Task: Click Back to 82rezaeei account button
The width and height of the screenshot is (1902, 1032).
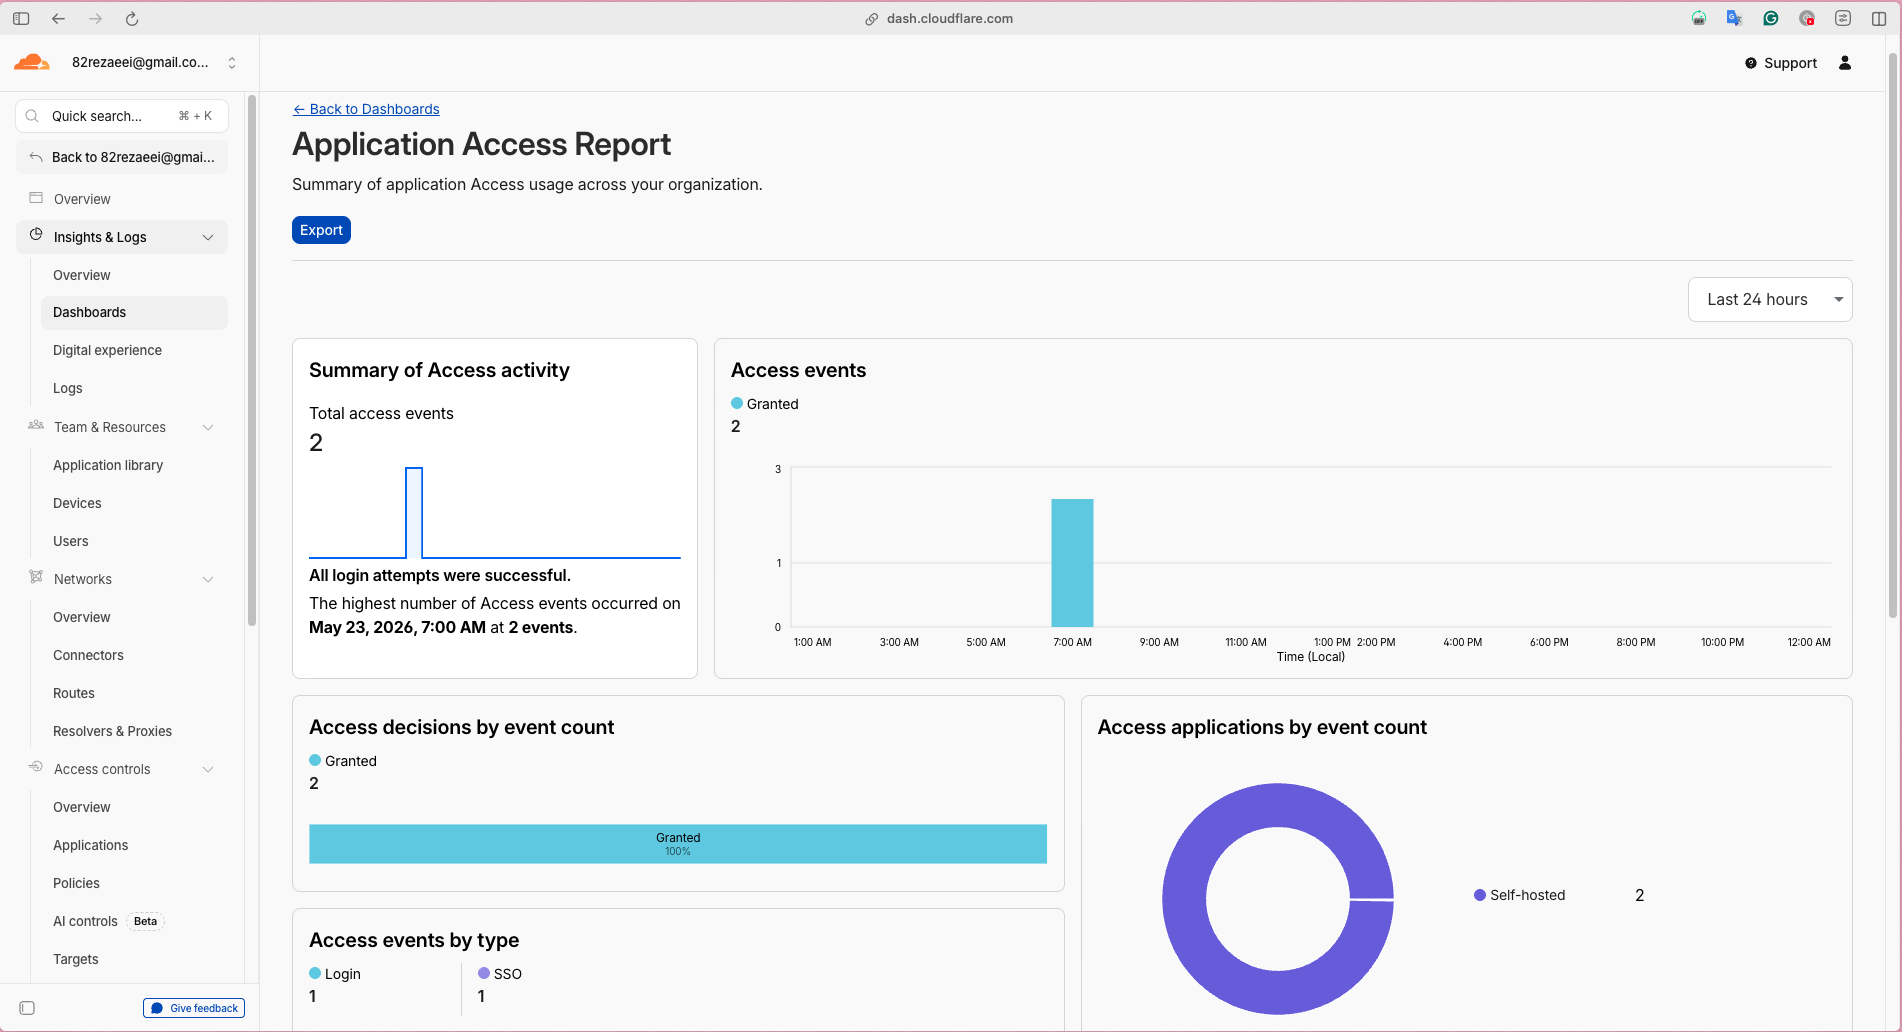Action: coord(122,157)
